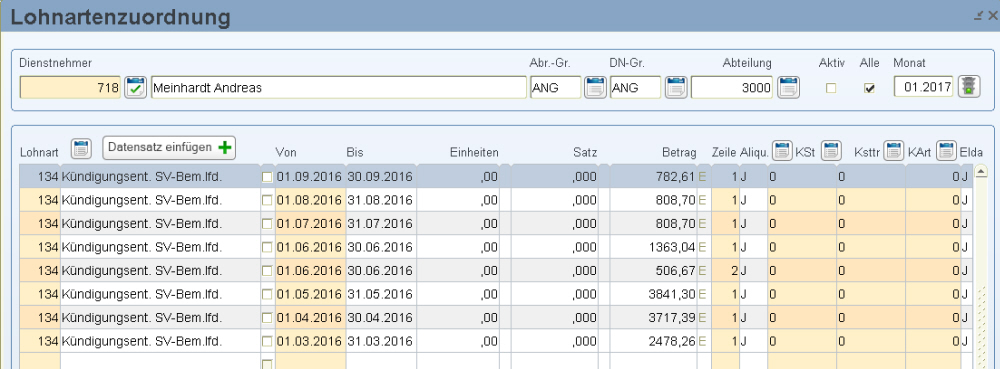1000x369 pixels.
Task: Click the vertical scrollbar of the table
Action: point(981,268)
